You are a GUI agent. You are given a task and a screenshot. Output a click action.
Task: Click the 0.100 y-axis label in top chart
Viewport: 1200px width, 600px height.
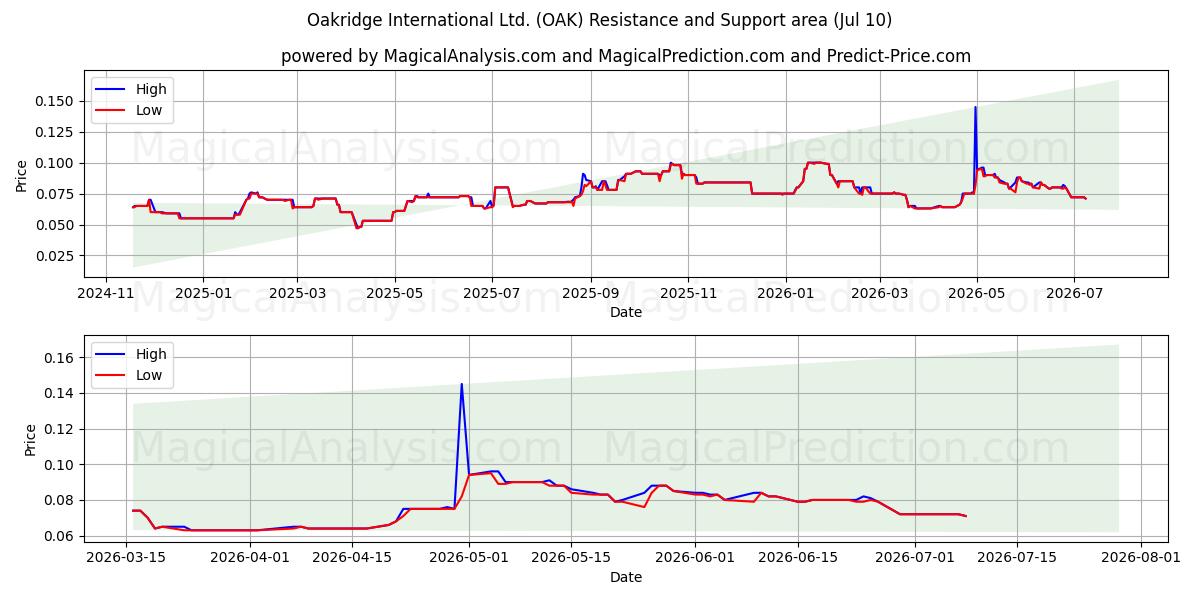[56, 163]
